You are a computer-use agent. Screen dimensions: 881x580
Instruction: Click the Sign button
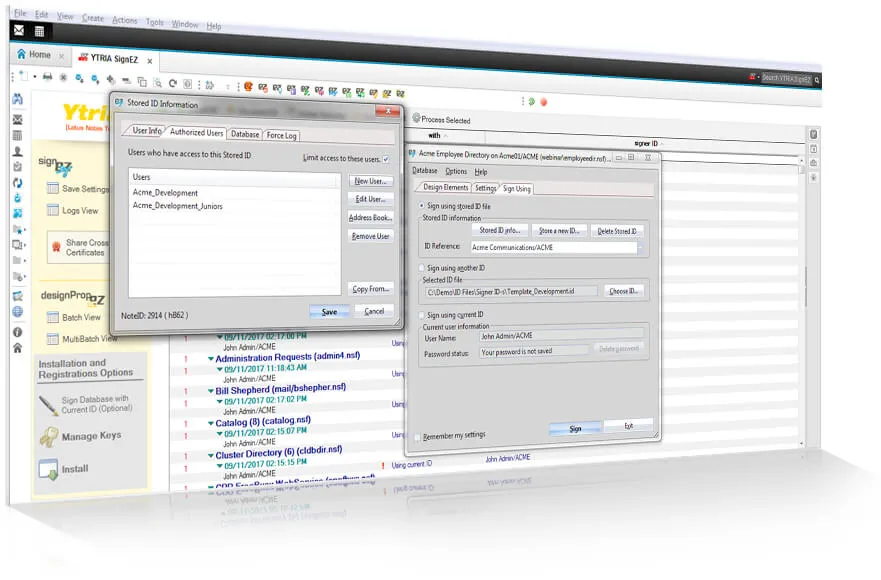point(575,429)
